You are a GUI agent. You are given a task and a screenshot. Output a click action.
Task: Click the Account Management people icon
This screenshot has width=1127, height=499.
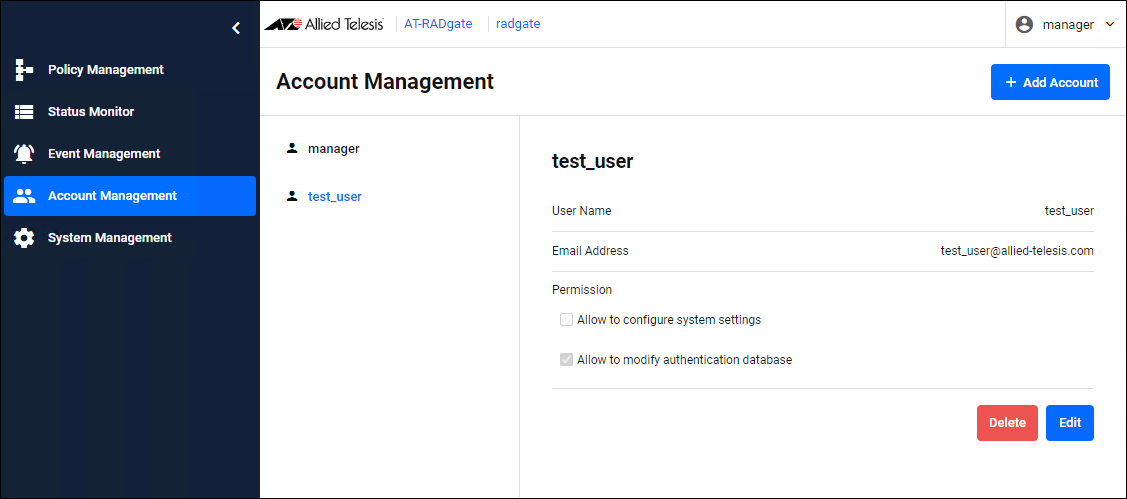(x=25, y=196)
